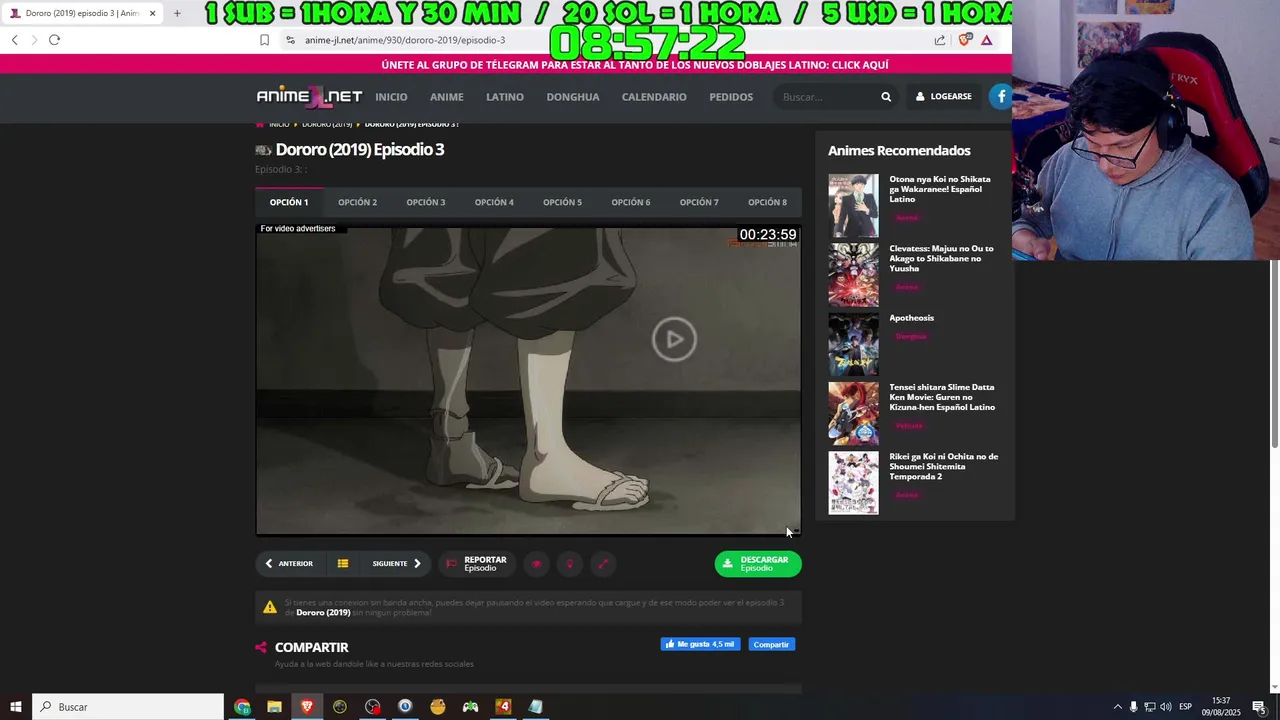Open Tensei shitara Slime Movie recommendation
This screenshot has height=720, width=1280.
(942, 397)
